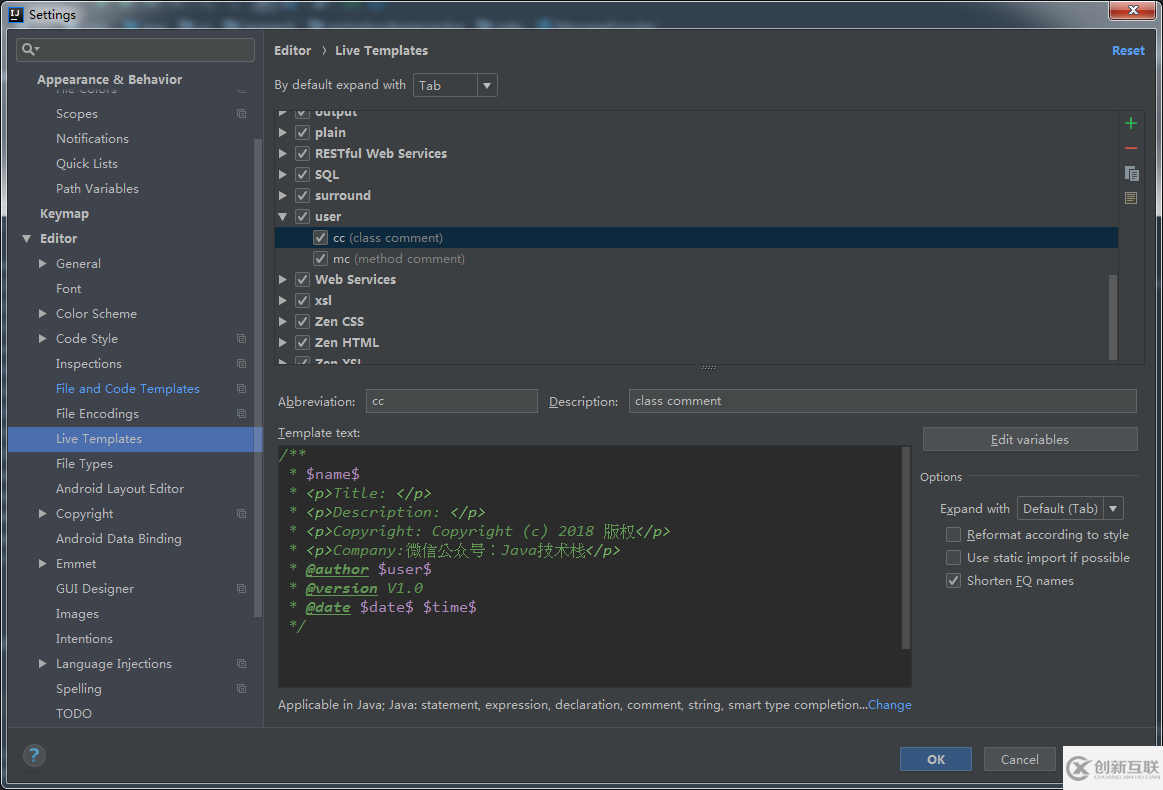Click the duplicate template copy icon
Viewport: 1163px width, 790px height.
1131,173
